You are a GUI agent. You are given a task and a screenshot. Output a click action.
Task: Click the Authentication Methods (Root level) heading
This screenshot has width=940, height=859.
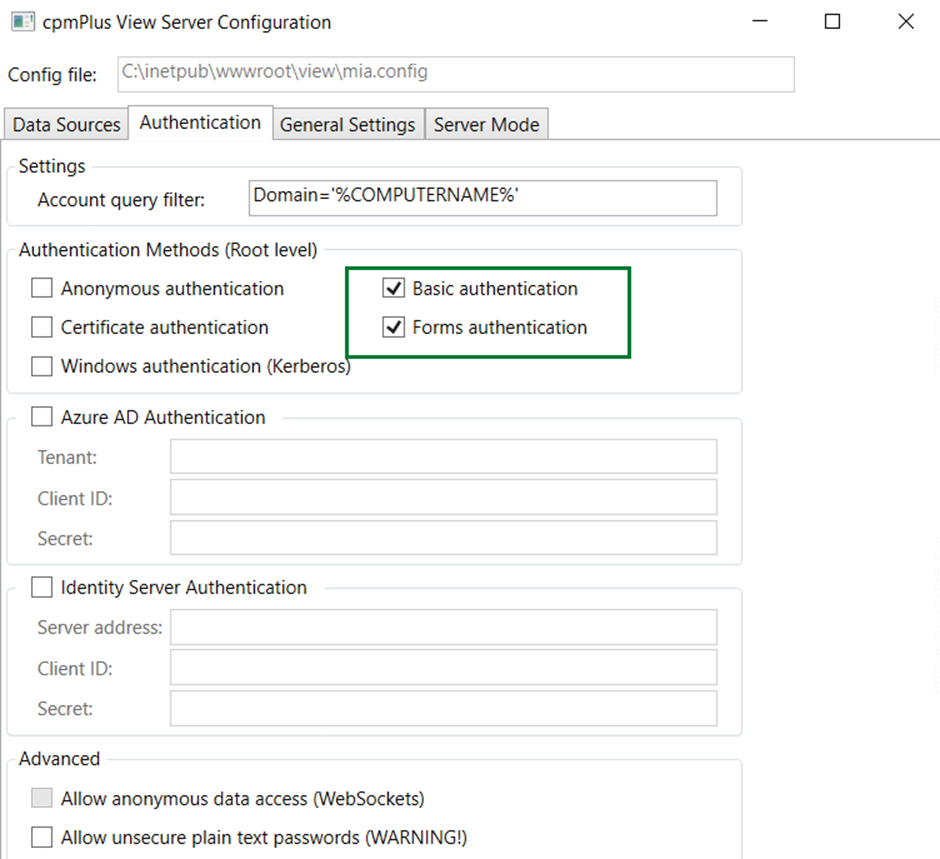[168, 249]
